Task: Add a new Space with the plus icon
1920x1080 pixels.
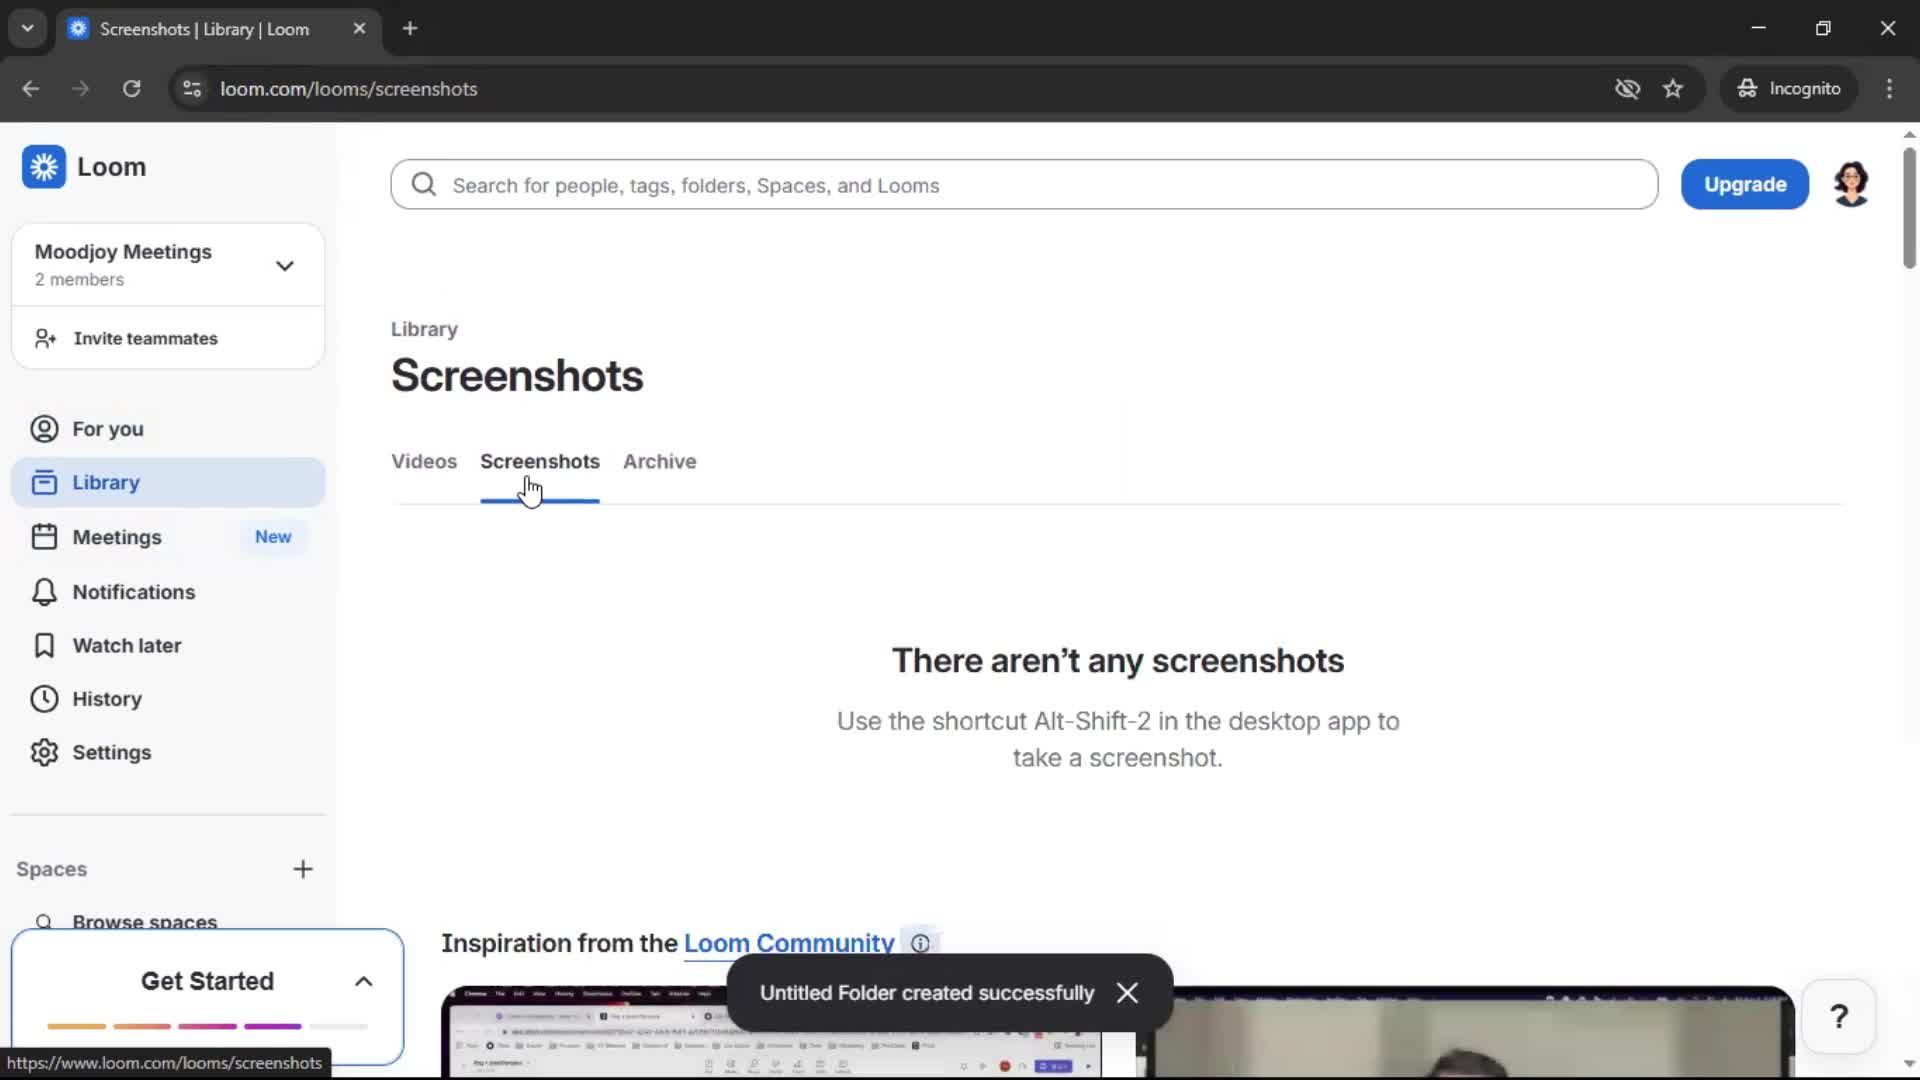Action: (x=304, y=868)
